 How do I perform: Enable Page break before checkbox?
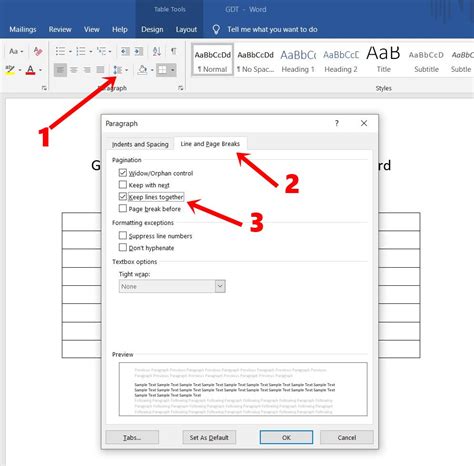(123, 209)
